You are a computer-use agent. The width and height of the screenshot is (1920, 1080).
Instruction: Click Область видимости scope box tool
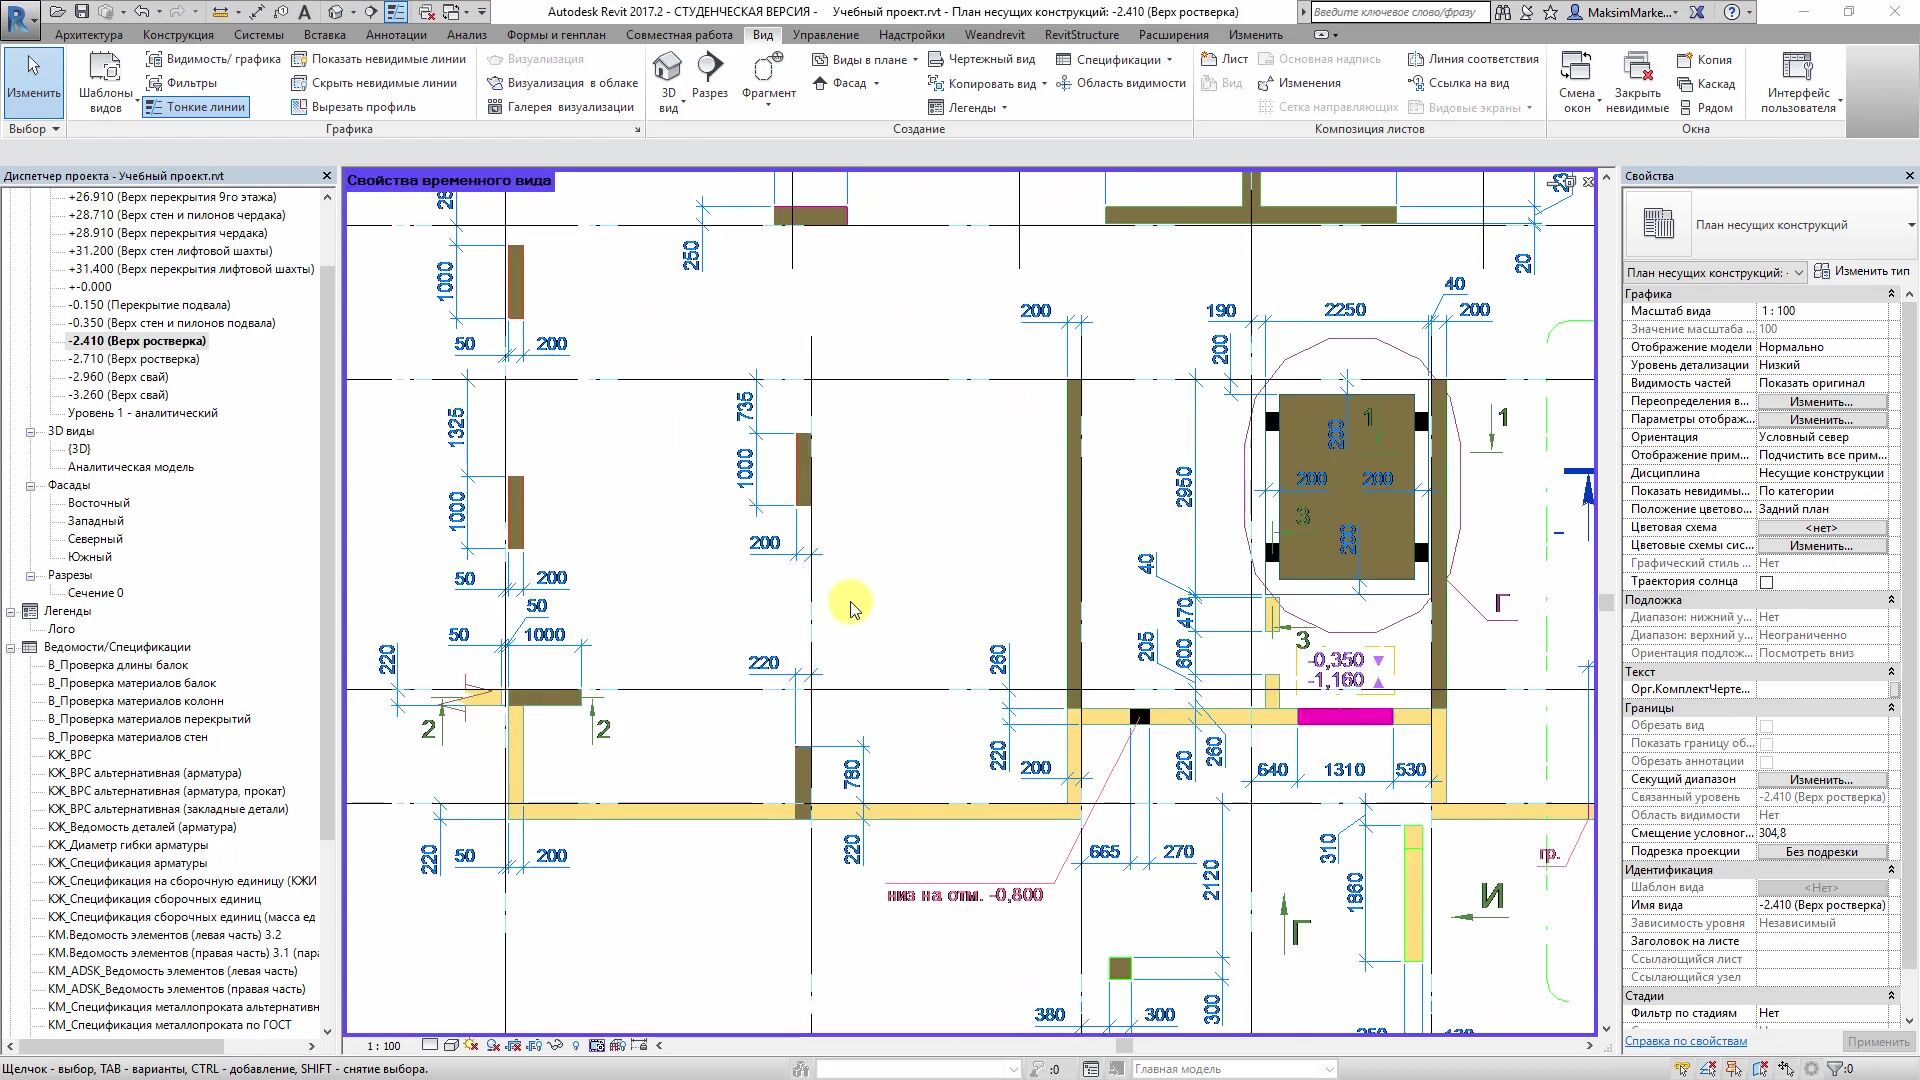[1121, 83]
